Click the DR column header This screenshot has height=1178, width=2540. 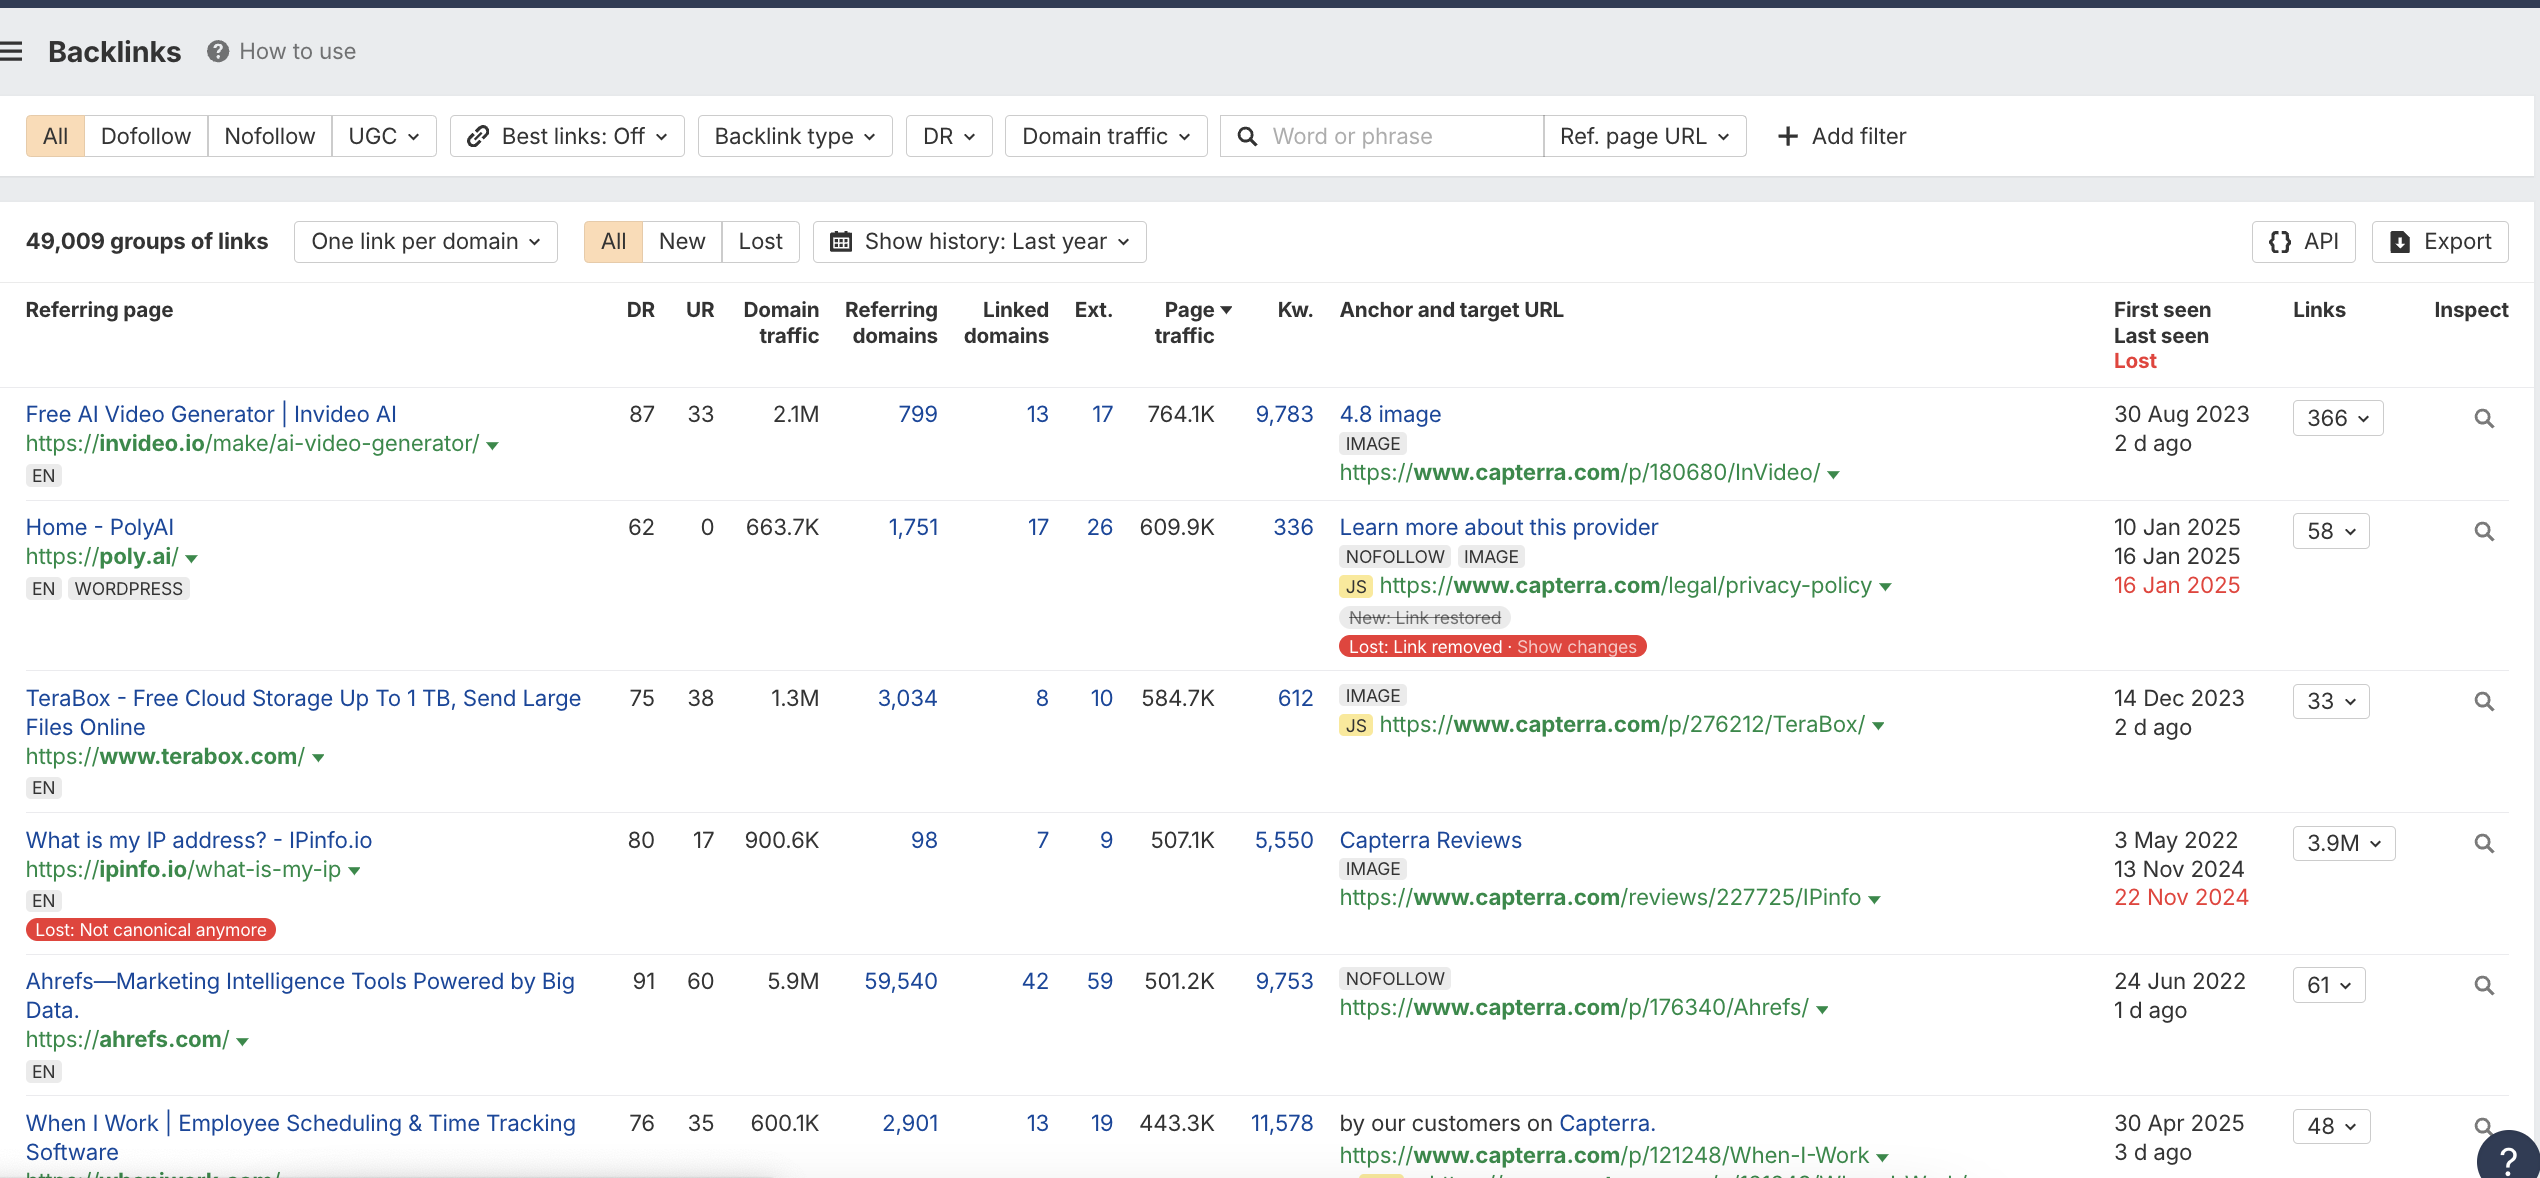coord(640,310)
